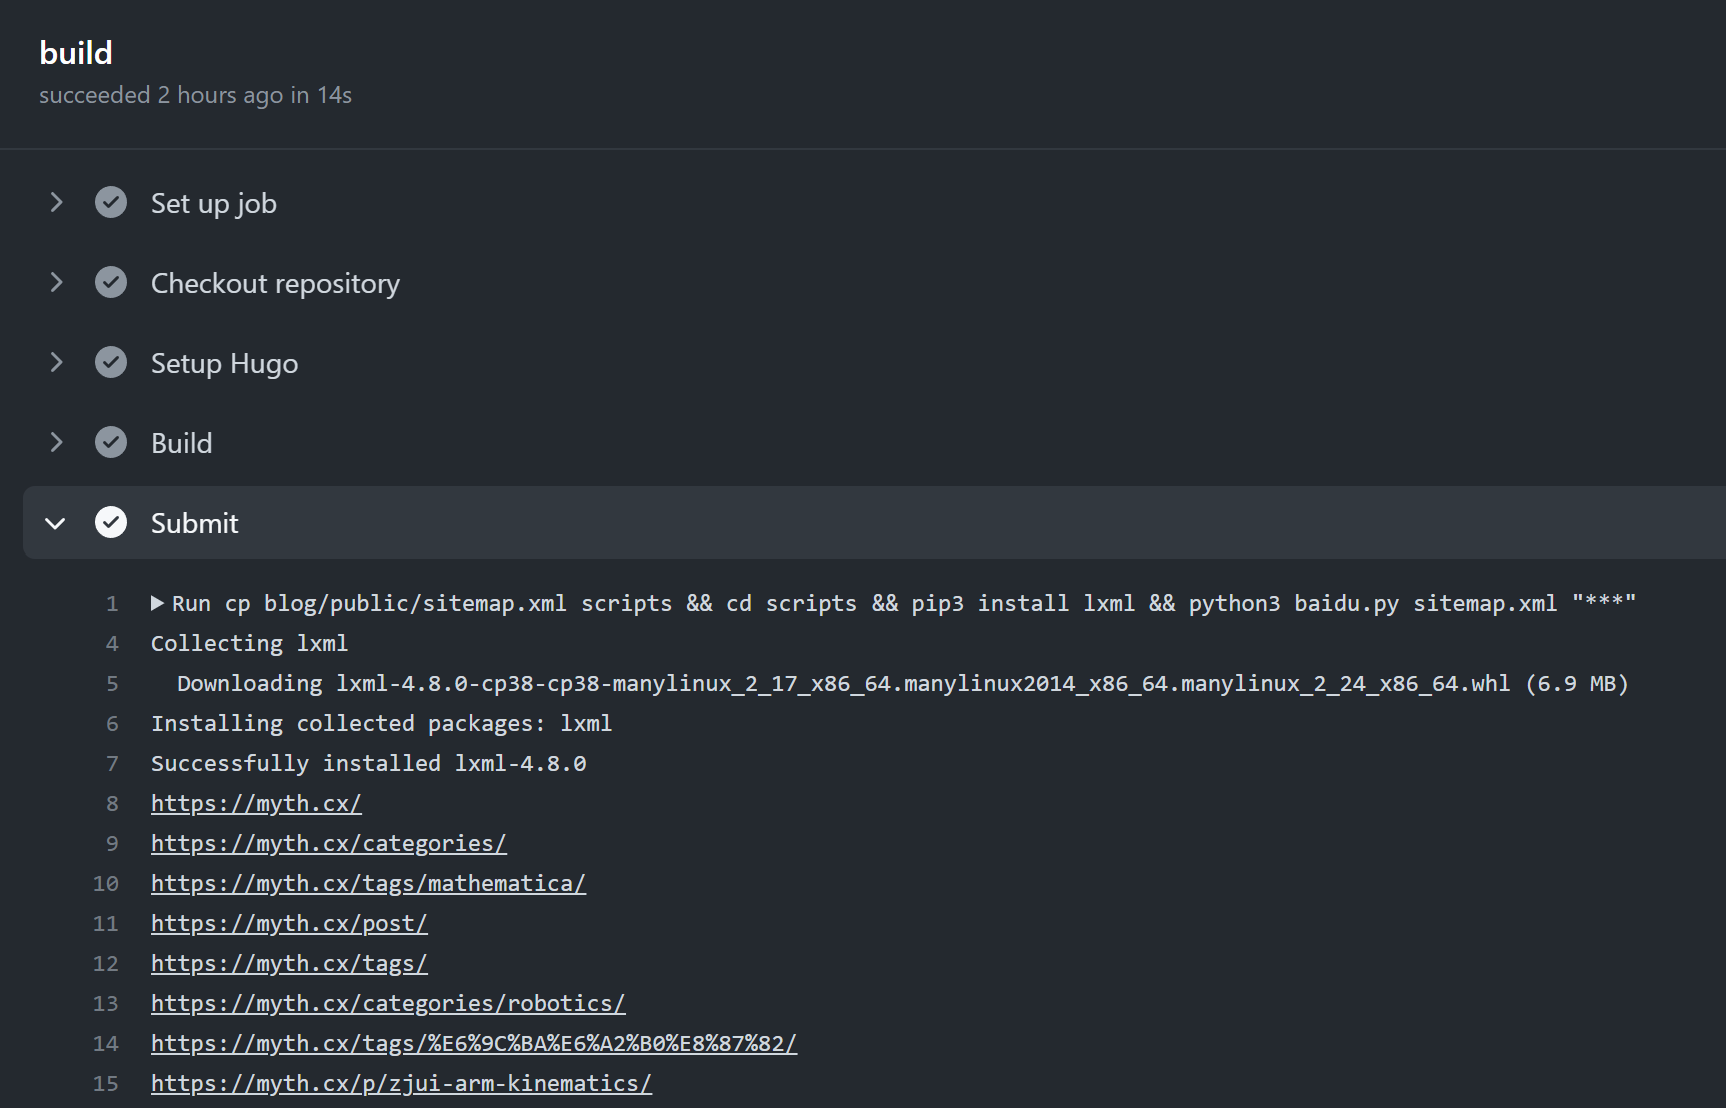Open the myth.cx/categories/ link
Screen dimensions: 1726x1108
(x=328, y=844)
